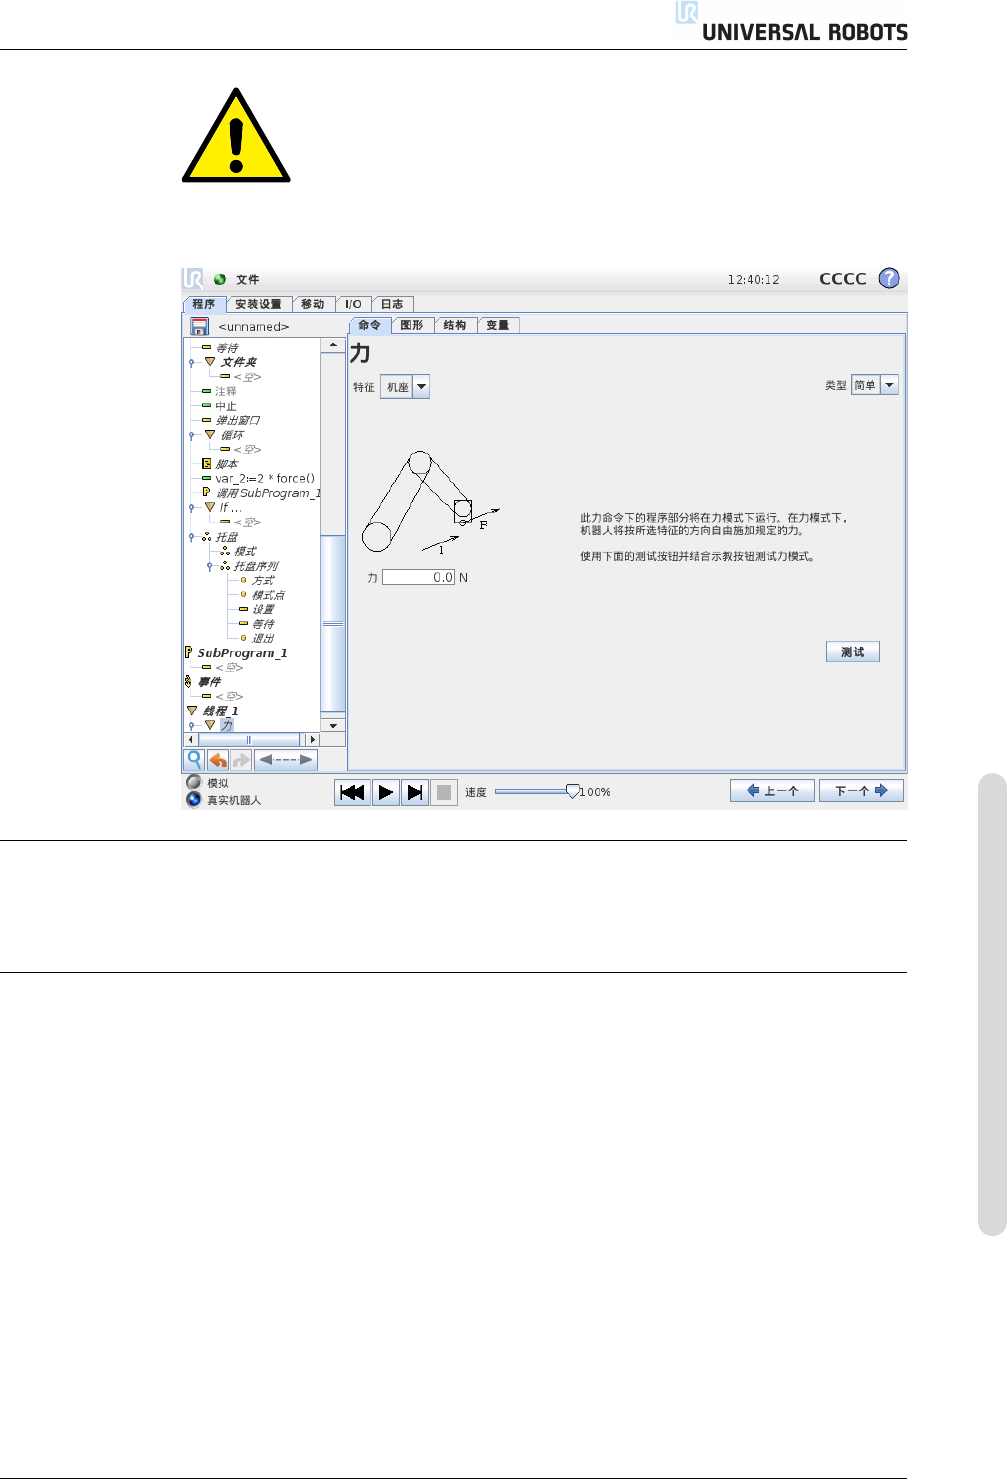Click the <unnamed> program name label

pyautogui.click(x=254, y=327)
